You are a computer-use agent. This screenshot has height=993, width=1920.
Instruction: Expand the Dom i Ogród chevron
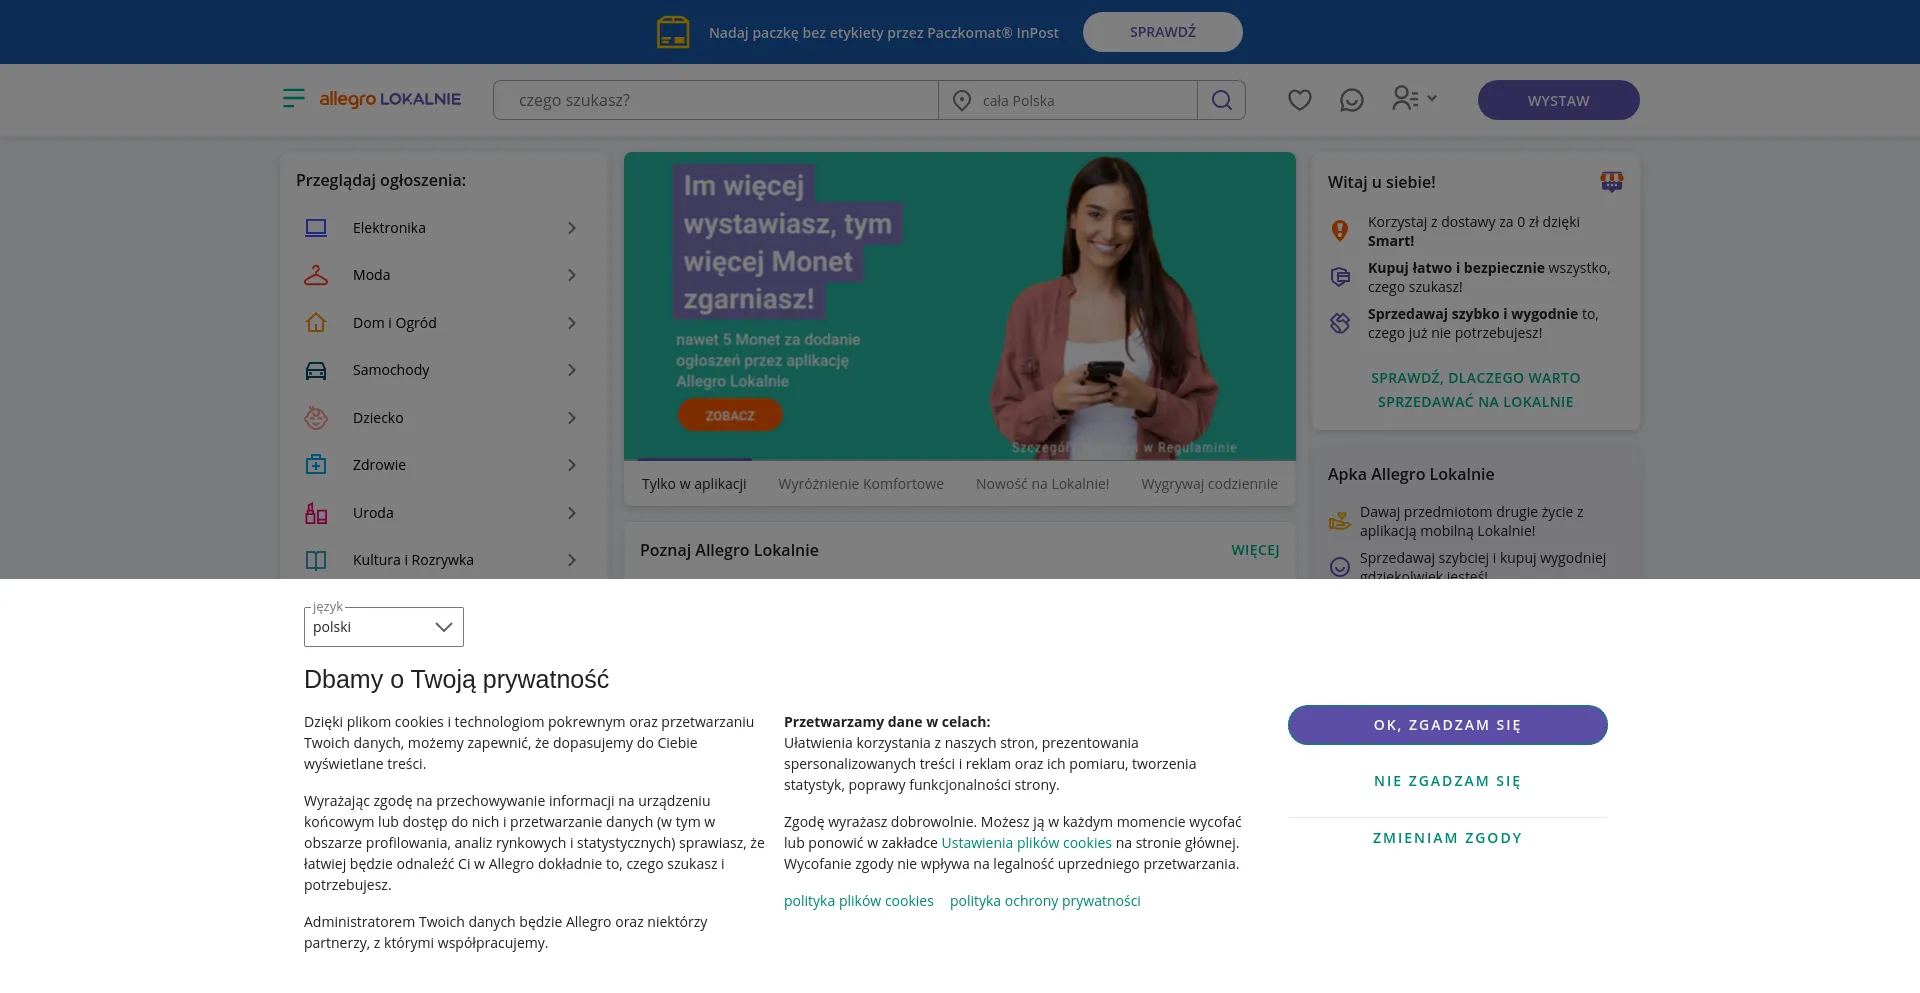[x=572, y=323]
